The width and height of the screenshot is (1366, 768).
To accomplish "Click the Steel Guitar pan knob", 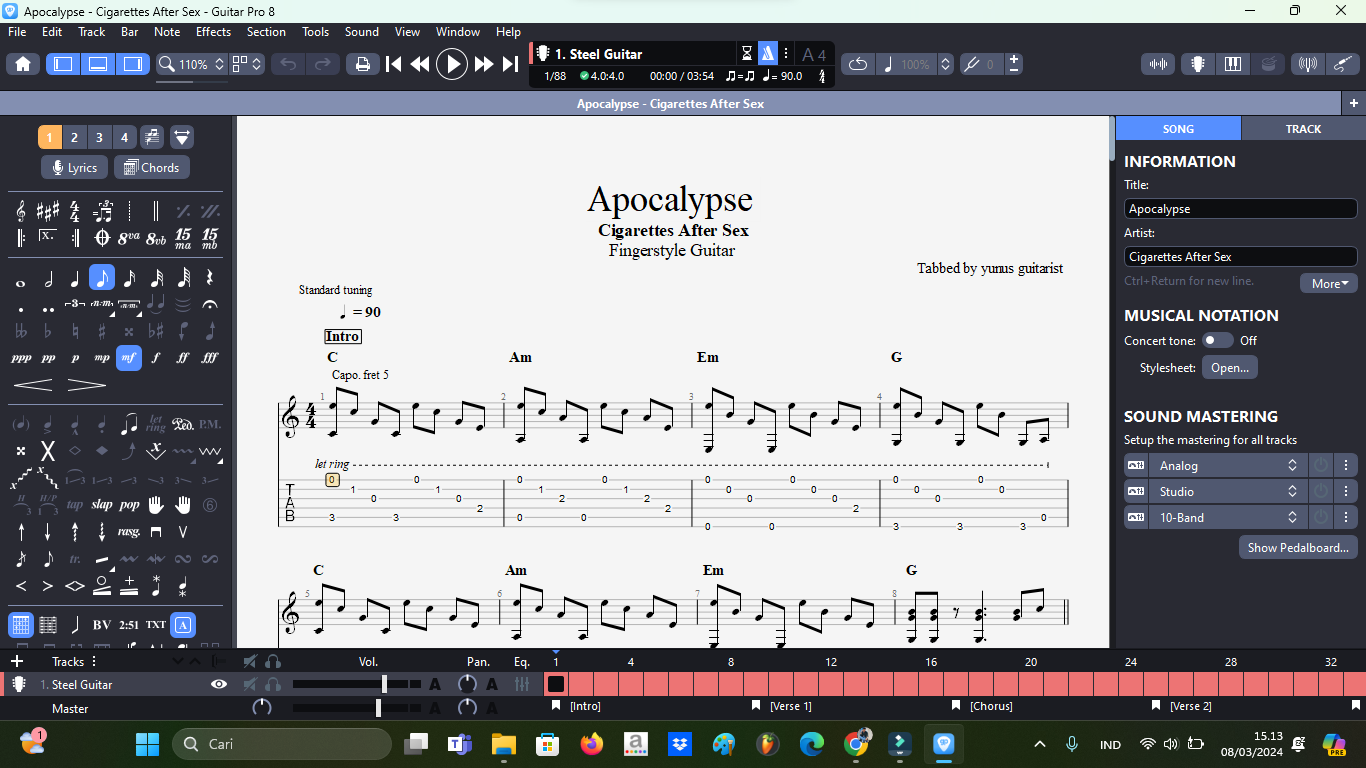I will pyautogui.click(x=467, y=684).
